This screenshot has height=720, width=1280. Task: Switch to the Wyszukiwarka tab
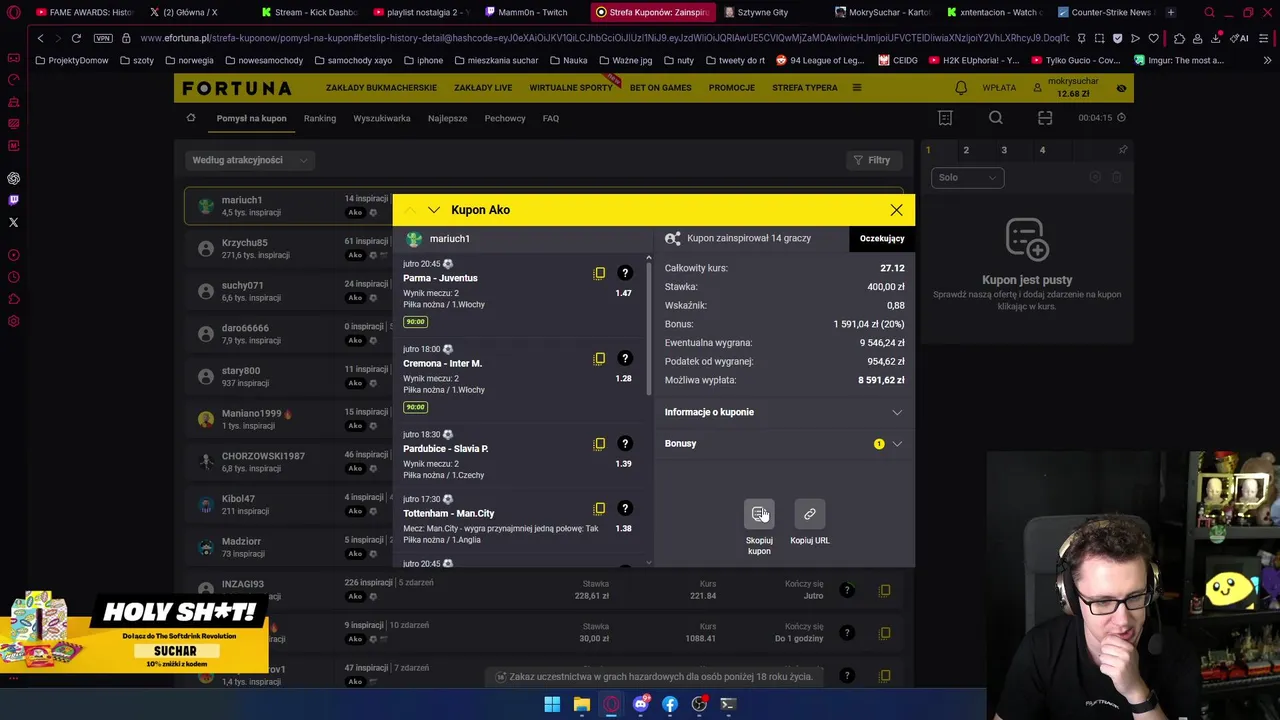382,118
